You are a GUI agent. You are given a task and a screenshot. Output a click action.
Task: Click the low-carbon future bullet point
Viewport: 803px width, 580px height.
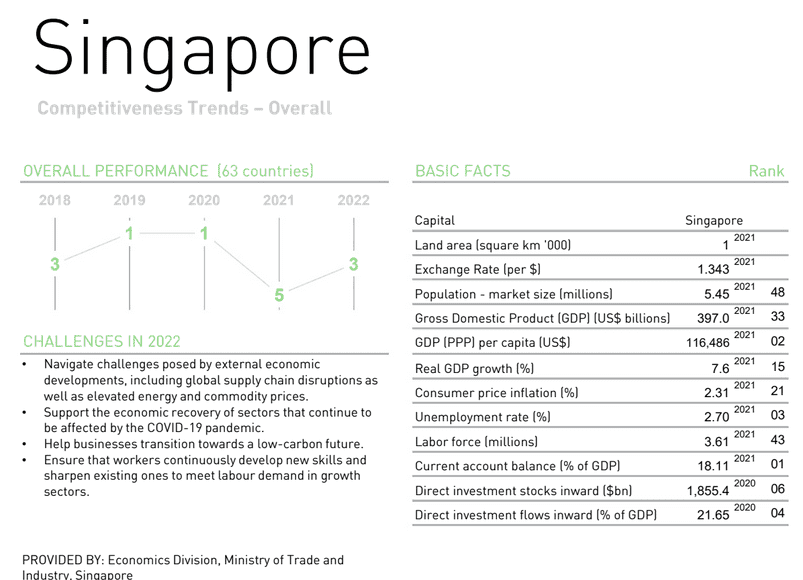[x=204, y=444]
